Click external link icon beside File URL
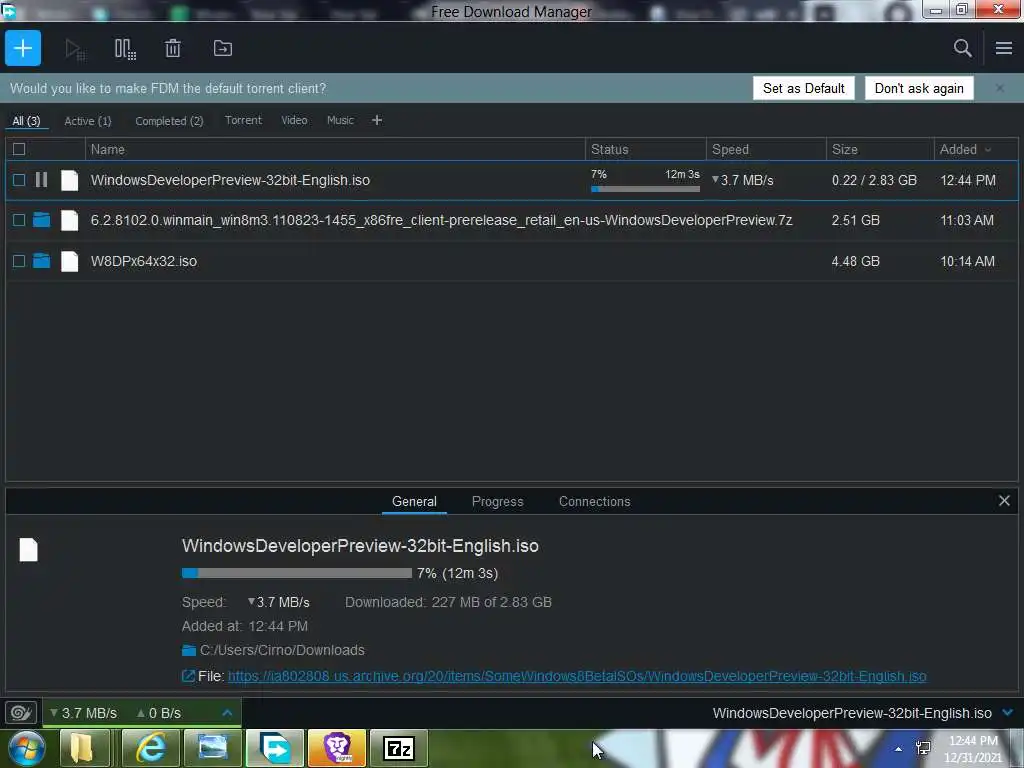 coord(188,676)
